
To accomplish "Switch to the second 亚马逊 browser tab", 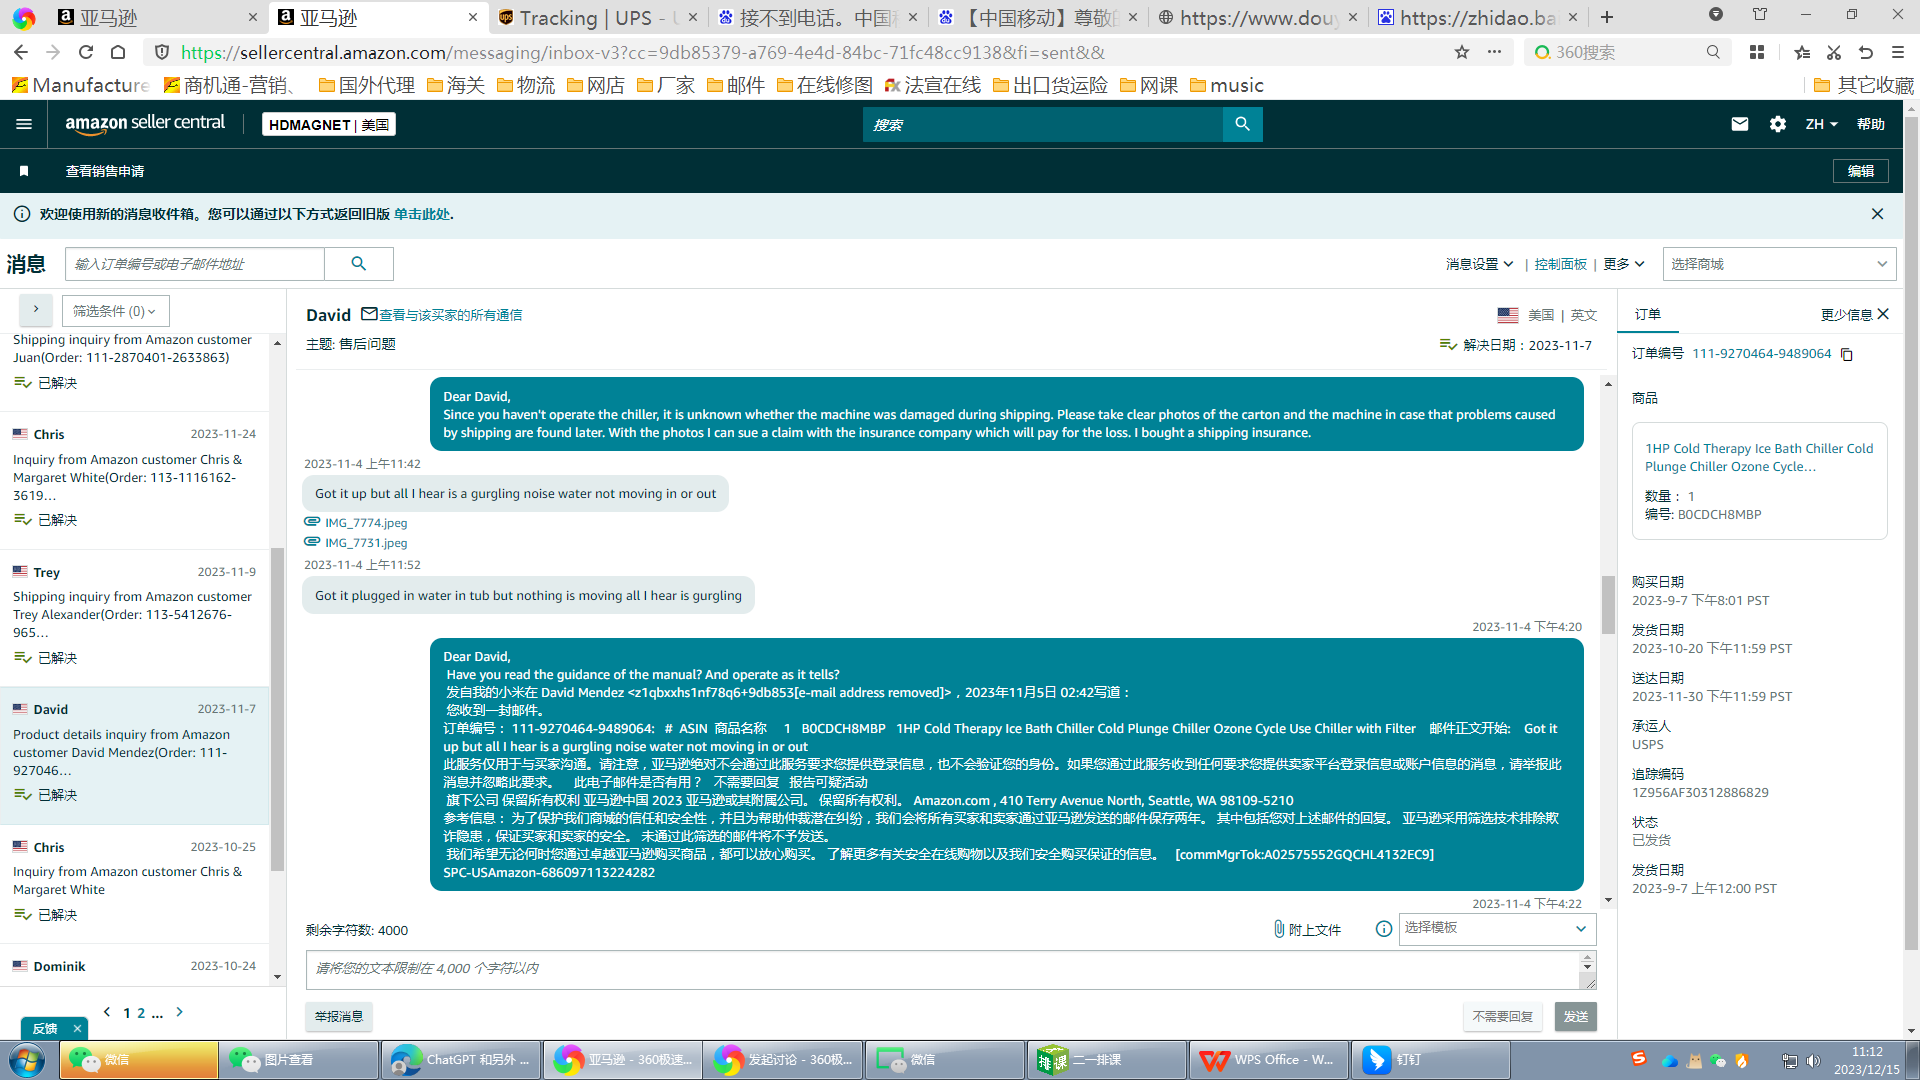I will (379, 17).
